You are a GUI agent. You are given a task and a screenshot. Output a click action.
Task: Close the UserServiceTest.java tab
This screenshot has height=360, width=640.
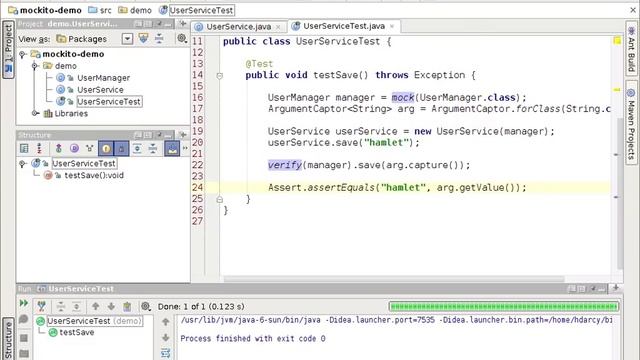click(392, 27)
